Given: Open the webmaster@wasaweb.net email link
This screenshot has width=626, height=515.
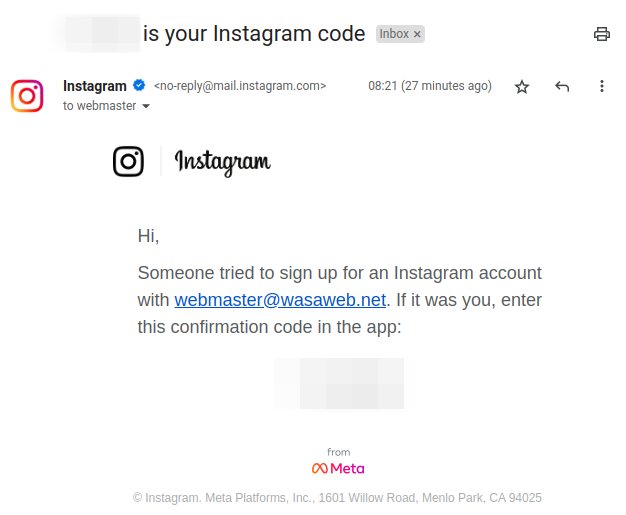Looking at the screenshot, I should click(280, 300).
